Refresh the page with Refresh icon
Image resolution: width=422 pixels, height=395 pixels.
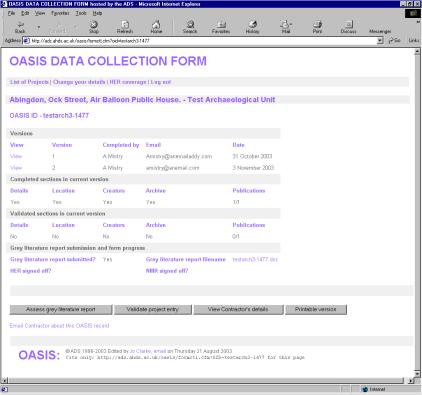(x=125, y=27)
